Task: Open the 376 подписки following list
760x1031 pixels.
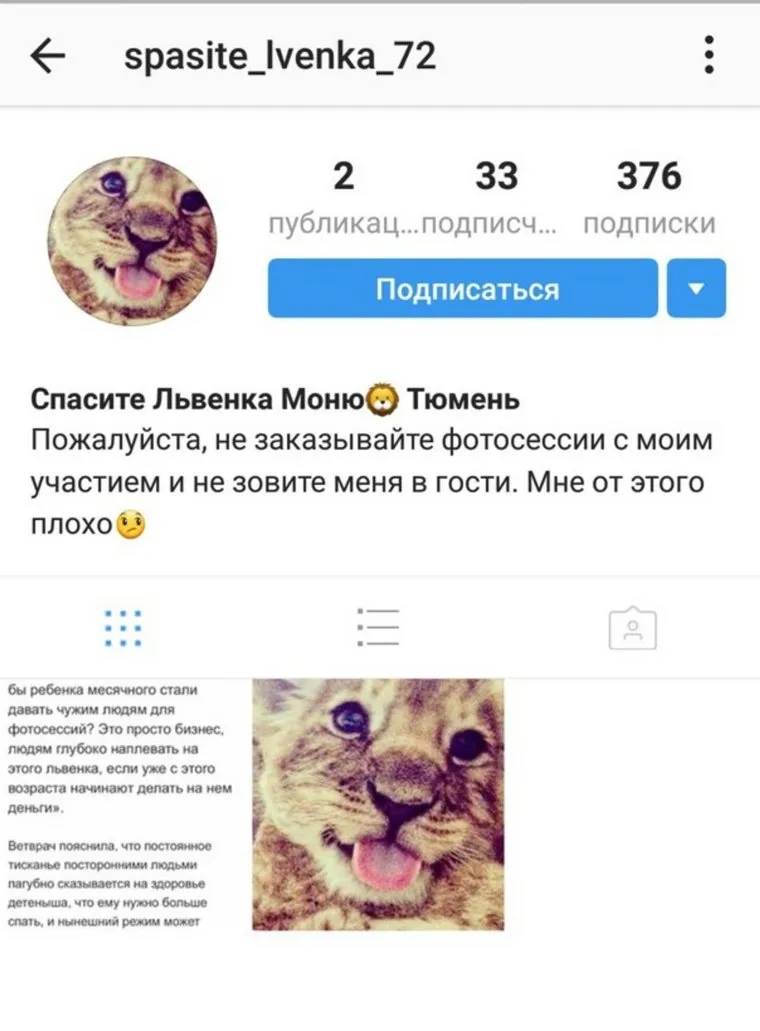Action: [649, 176]
